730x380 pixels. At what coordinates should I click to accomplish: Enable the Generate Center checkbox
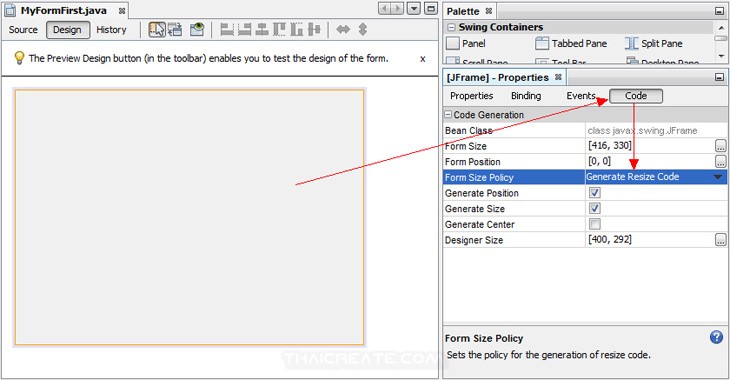(x=595, y=224)
